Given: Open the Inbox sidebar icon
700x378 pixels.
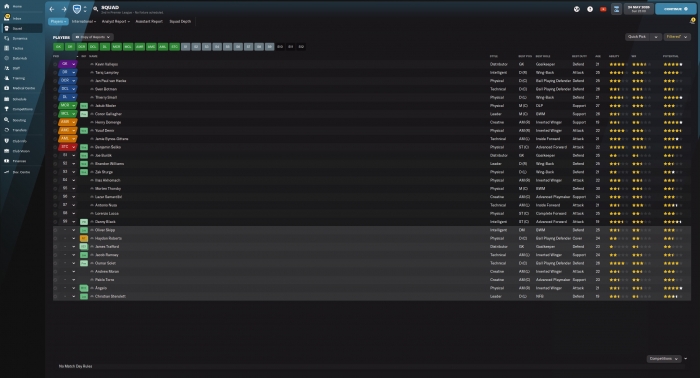Looking at the screenshot, I should pyautogui.click(x=7, y=17).
